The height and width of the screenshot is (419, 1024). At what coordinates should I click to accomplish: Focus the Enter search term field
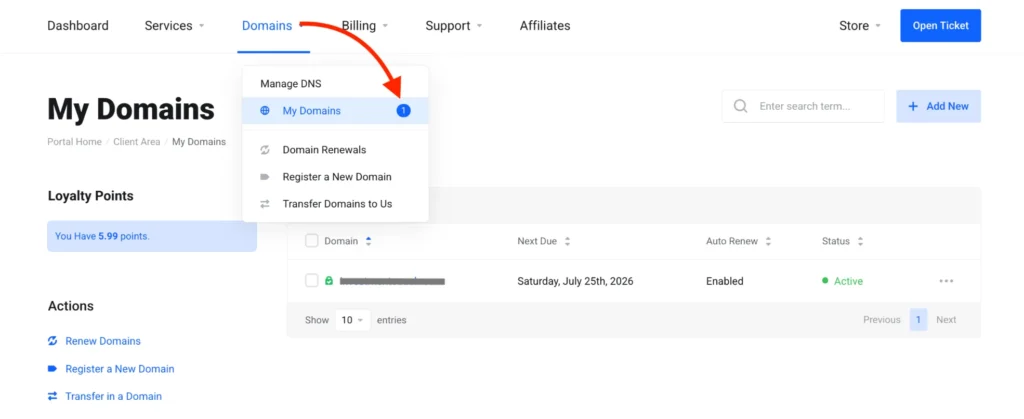pyautogui.click(x=805, y=106)
